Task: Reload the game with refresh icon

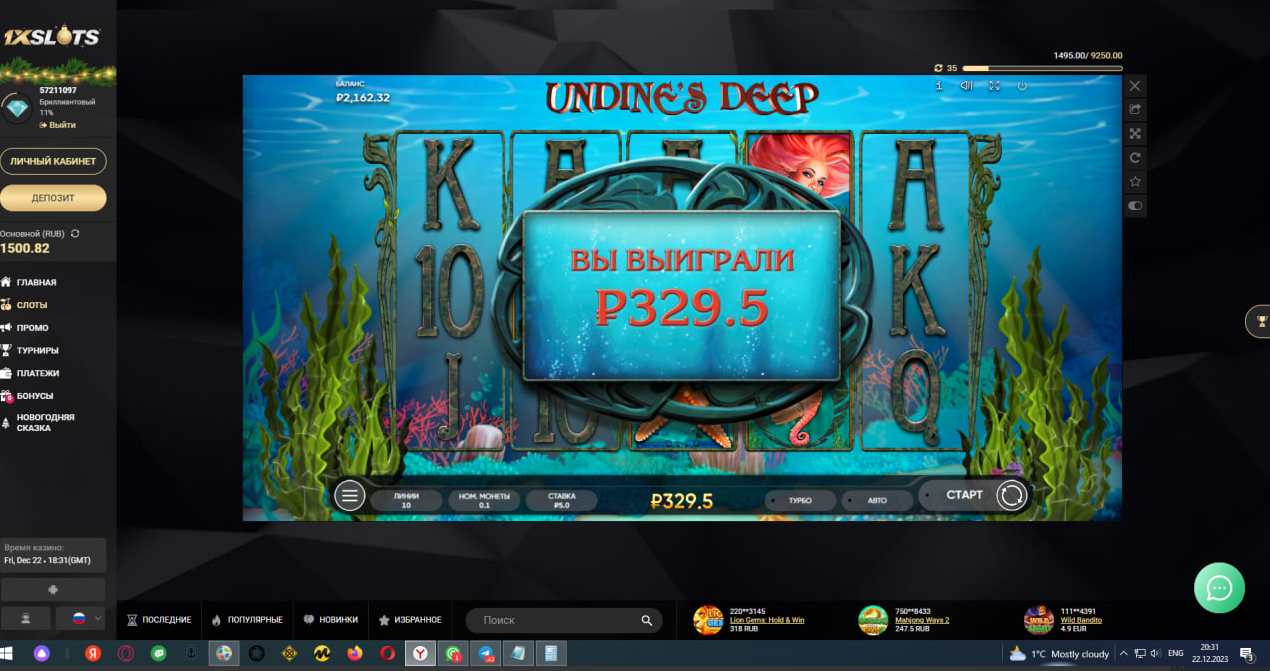Action: click(x=1135, y=157)
